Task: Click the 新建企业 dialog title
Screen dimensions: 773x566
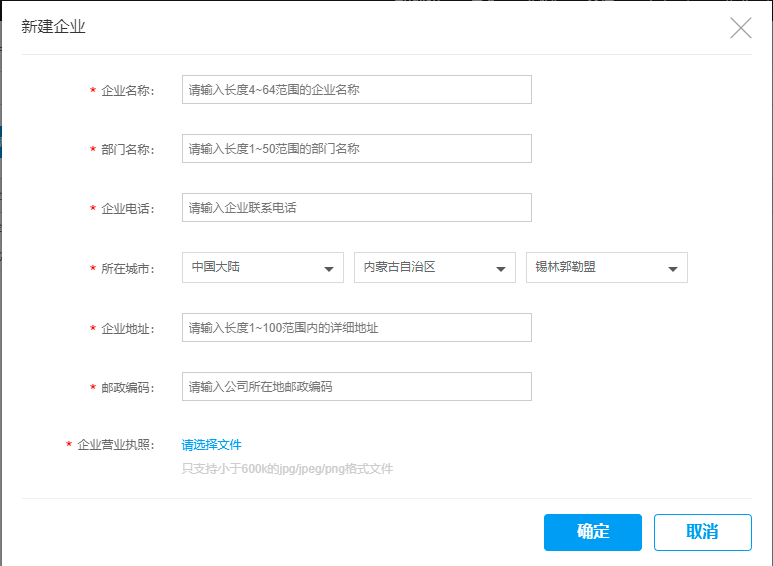Action: pos(54,27)
